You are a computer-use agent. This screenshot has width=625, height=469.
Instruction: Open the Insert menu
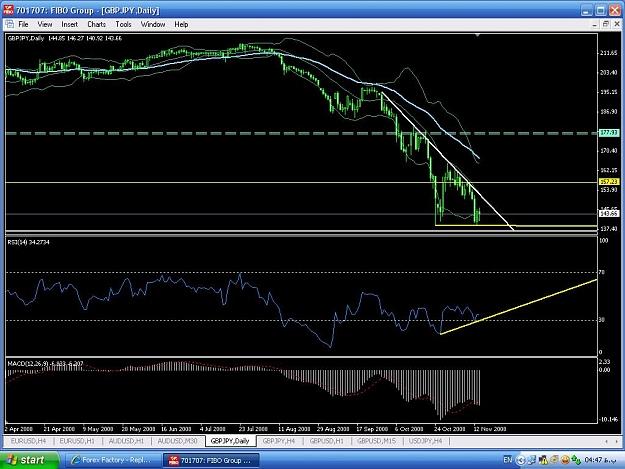point(69,24)
